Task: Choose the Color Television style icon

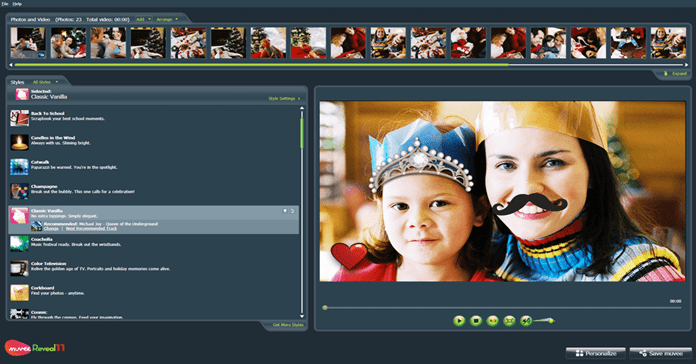Action: (20, 268)
